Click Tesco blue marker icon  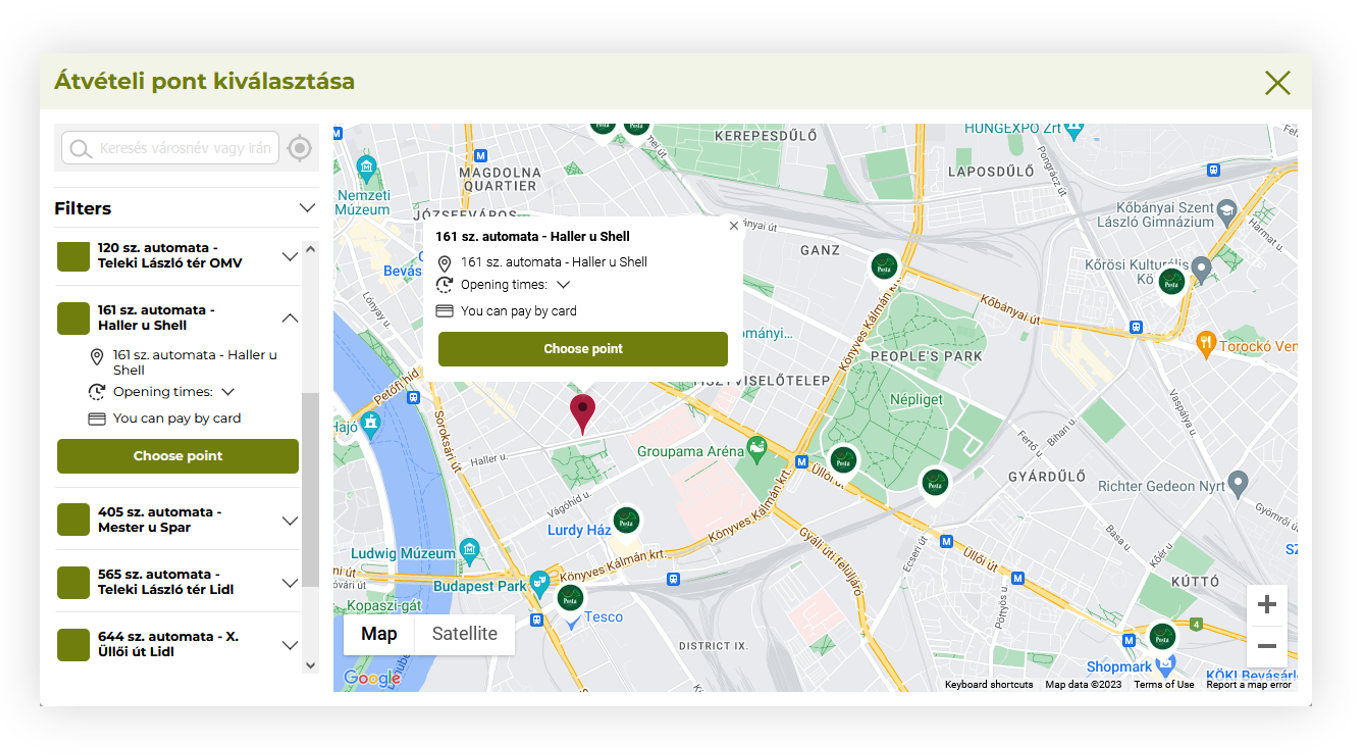pos(571,621)
